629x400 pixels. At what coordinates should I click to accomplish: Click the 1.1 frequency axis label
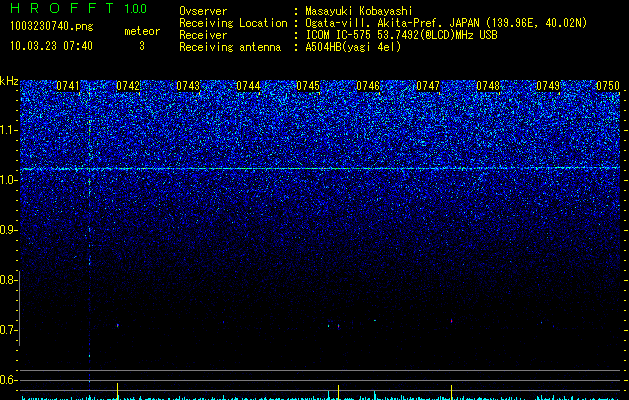[8, 130]
